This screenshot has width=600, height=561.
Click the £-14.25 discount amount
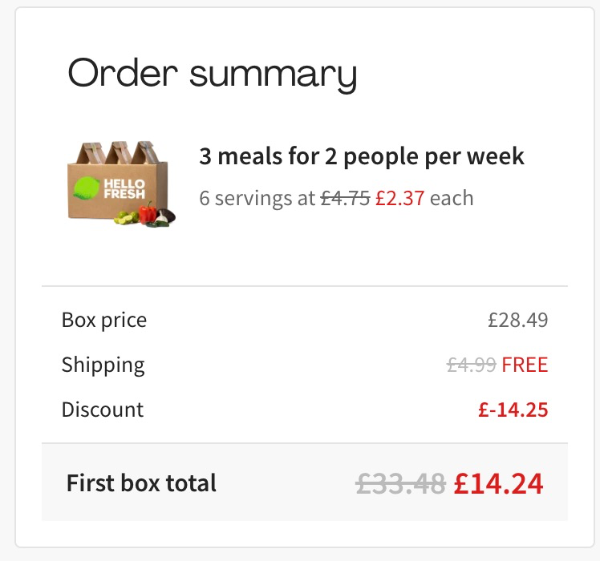coord(514,410)
